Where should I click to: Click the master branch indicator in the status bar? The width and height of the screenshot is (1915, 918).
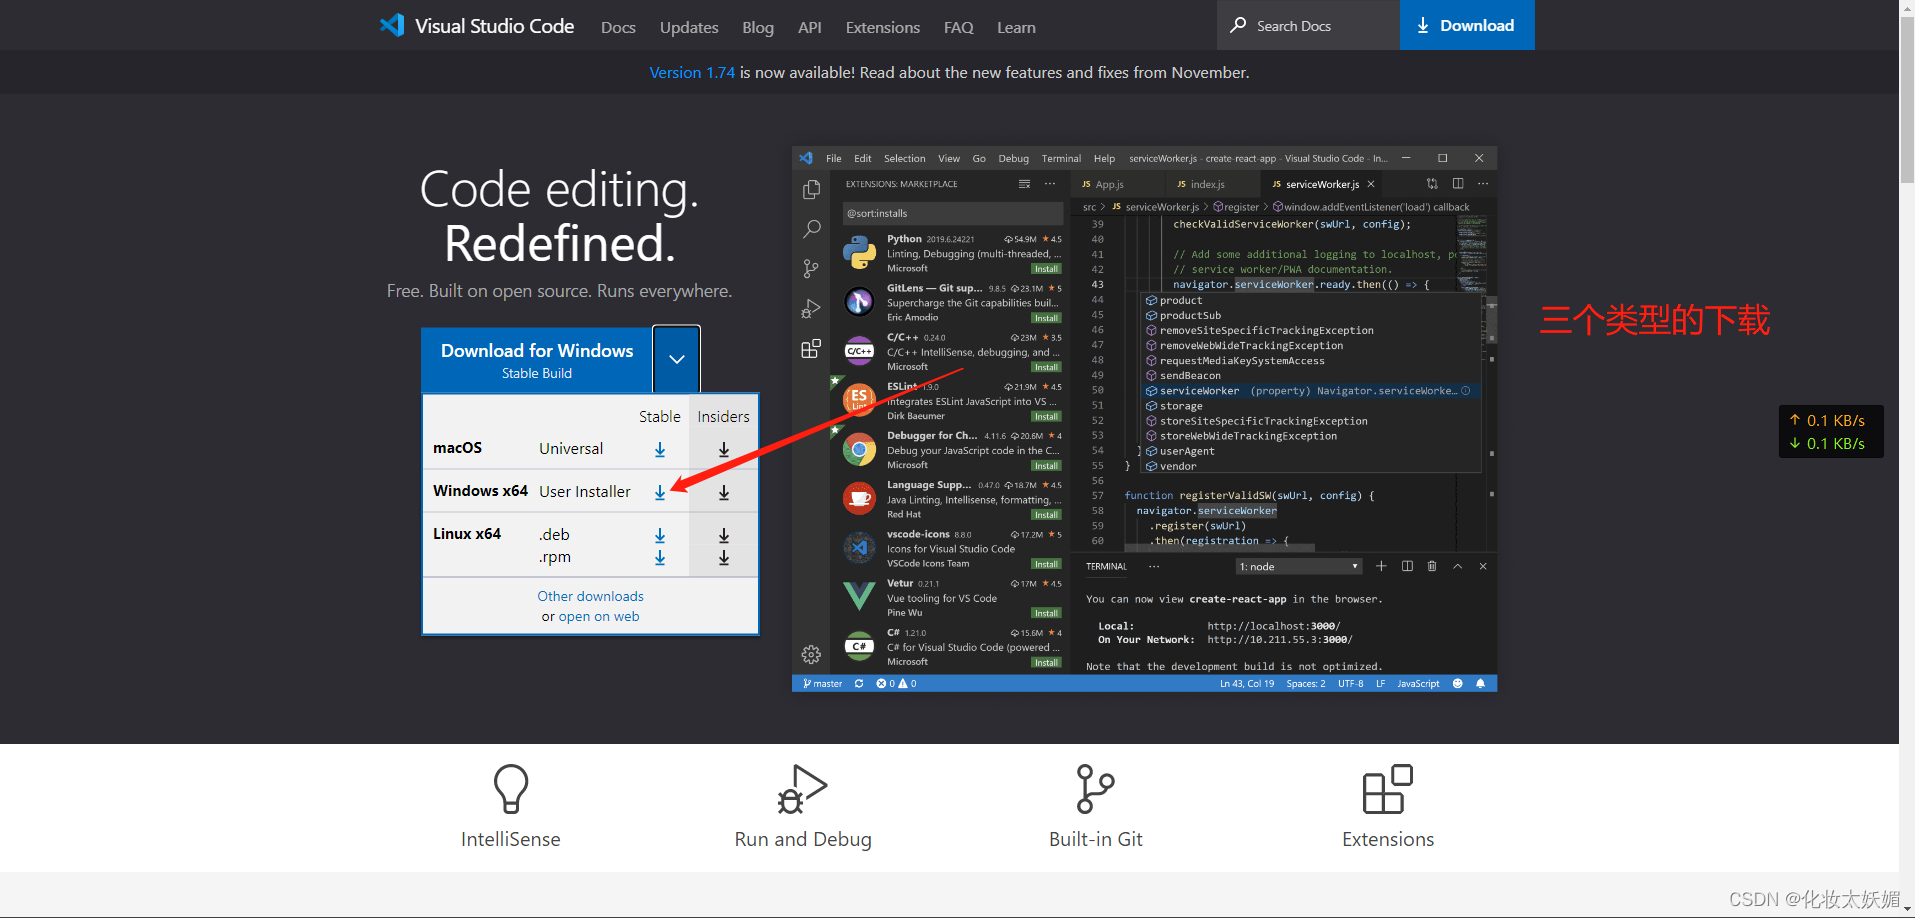pos(821,683)
